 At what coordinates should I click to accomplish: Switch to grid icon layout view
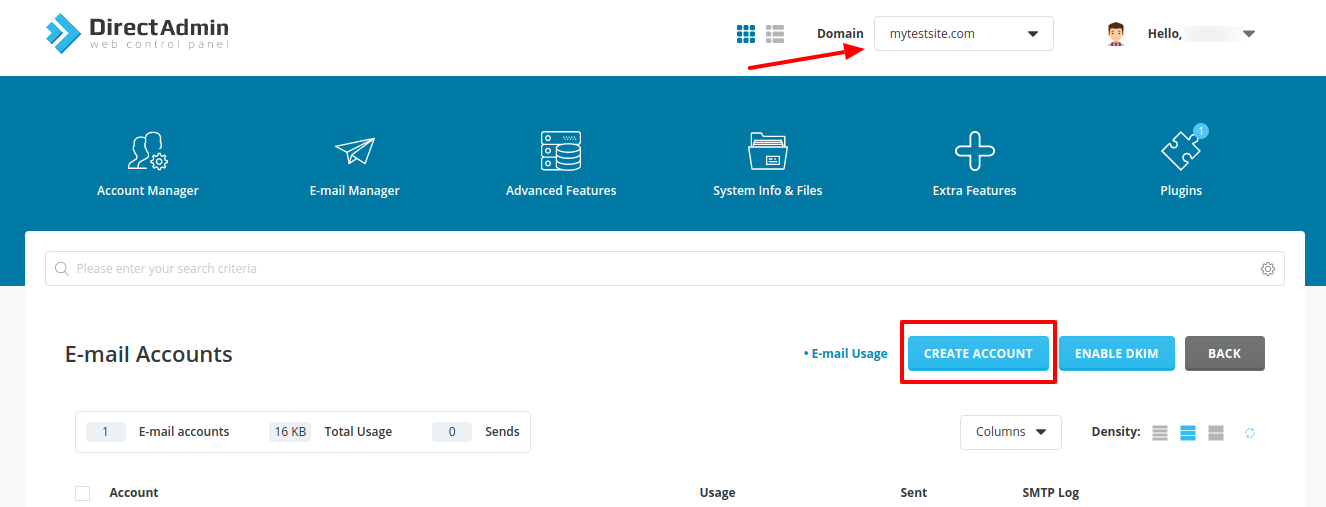pyautogui.click(x=746, y=34)
